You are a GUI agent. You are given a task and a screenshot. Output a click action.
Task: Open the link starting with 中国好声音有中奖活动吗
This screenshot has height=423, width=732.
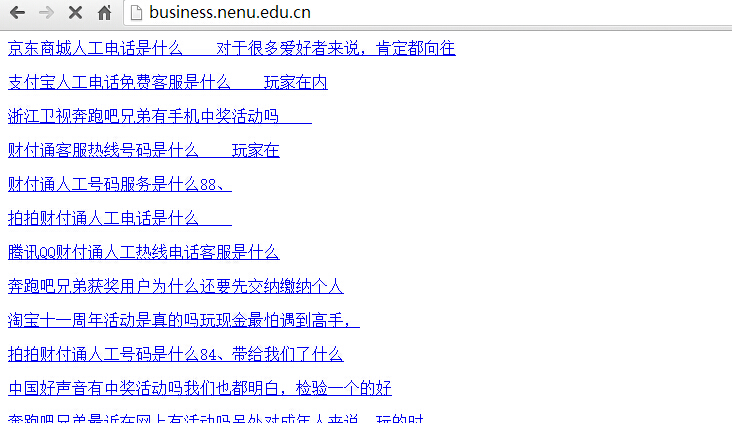pyautogui.click(x=200, y=388)
